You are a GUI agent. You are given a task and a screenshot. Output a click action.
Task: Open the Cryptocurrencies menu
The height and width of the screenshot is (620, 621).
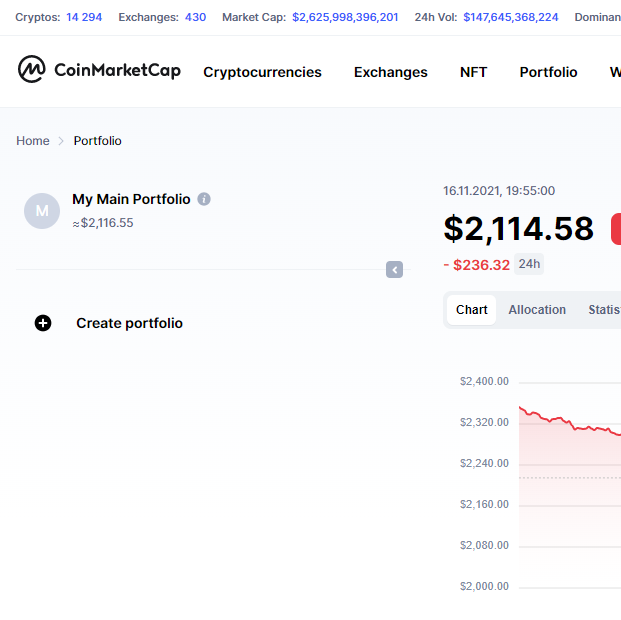click(262, 72)
